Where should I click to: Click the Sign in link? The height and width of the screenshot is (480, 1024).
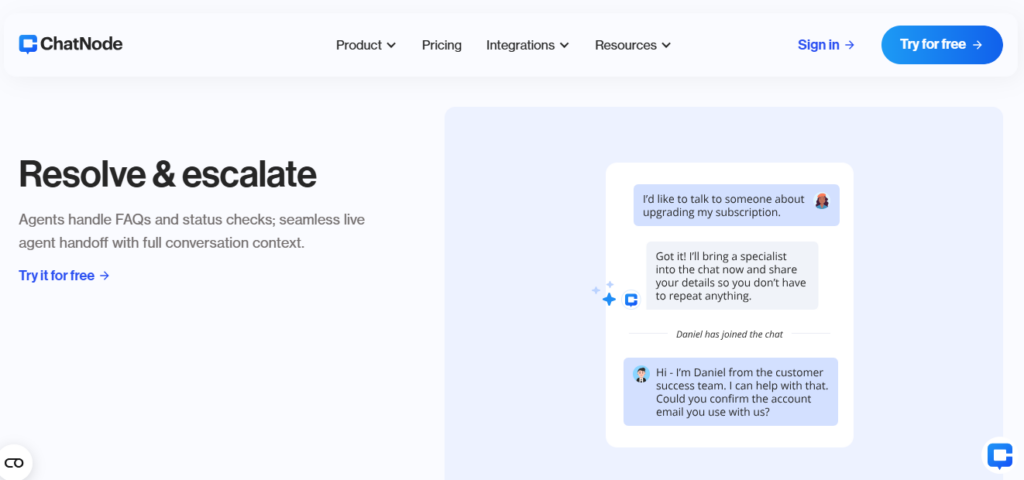(825, 45)
